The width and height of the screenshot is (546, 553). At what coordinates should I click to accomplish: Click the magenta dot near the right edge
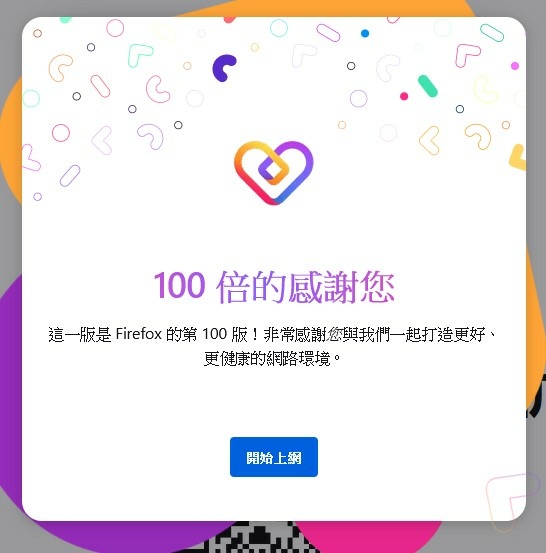(515, 66)
